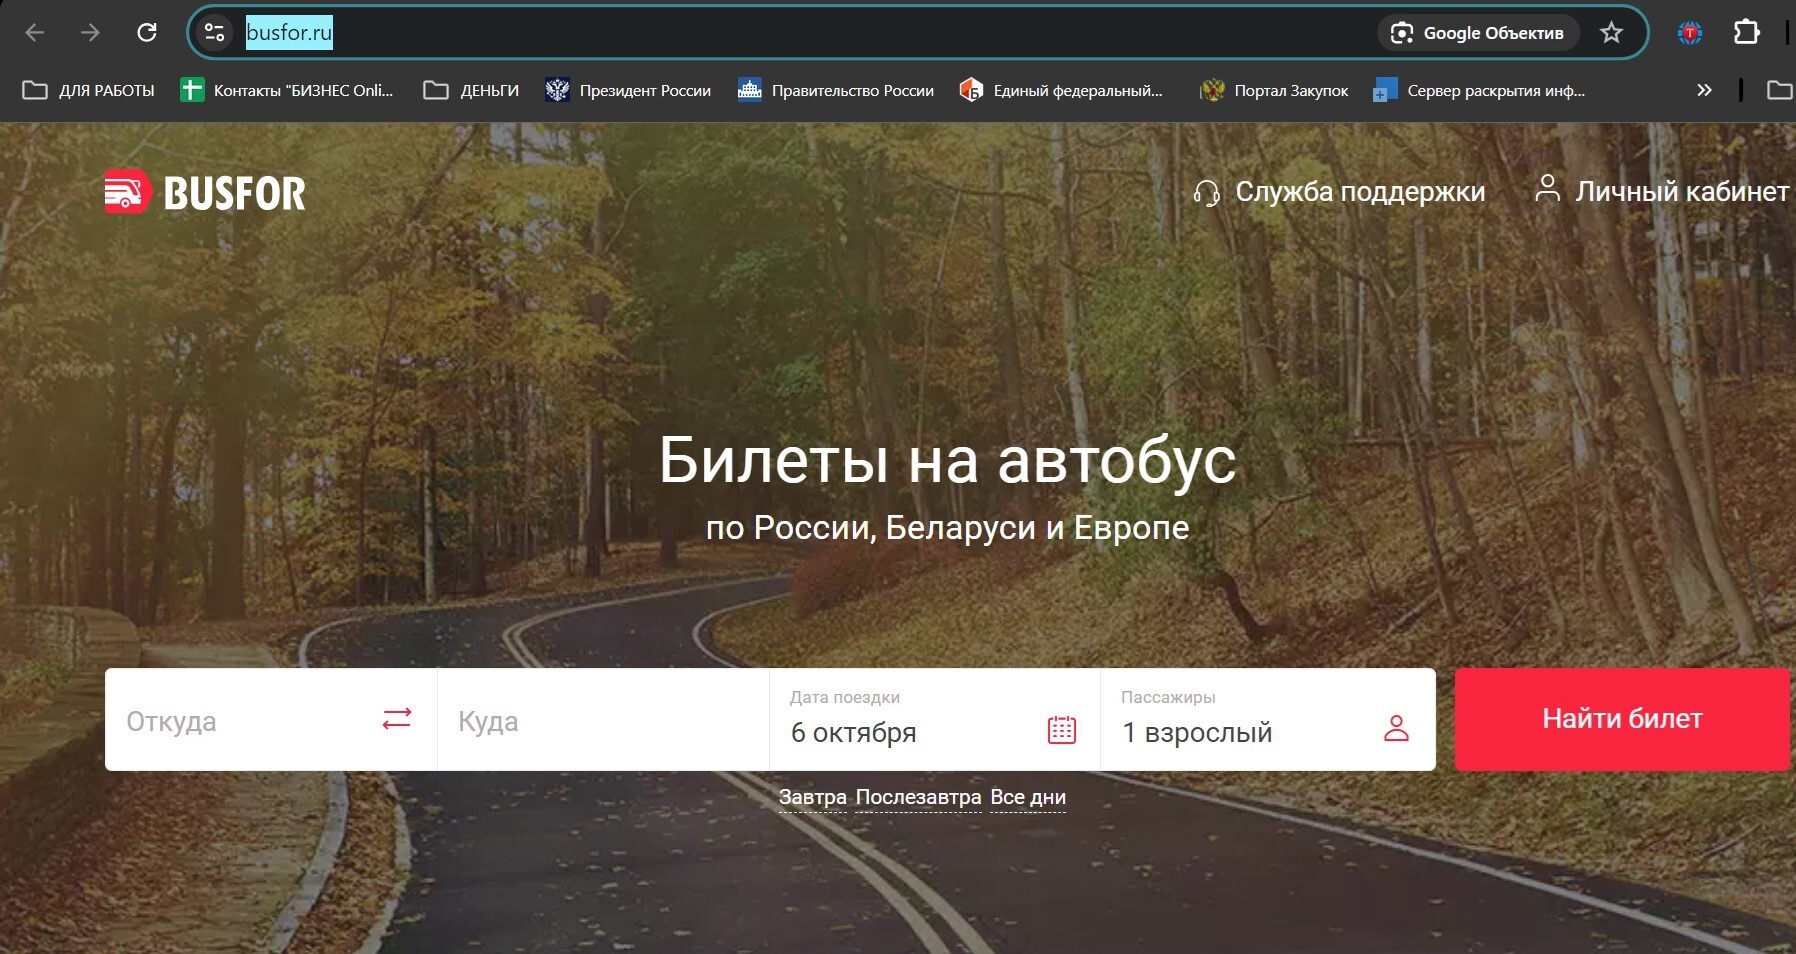Open all bookmarks folder icon
This screenshot has width=1796, height=954.
click(x=1780, y=90)
